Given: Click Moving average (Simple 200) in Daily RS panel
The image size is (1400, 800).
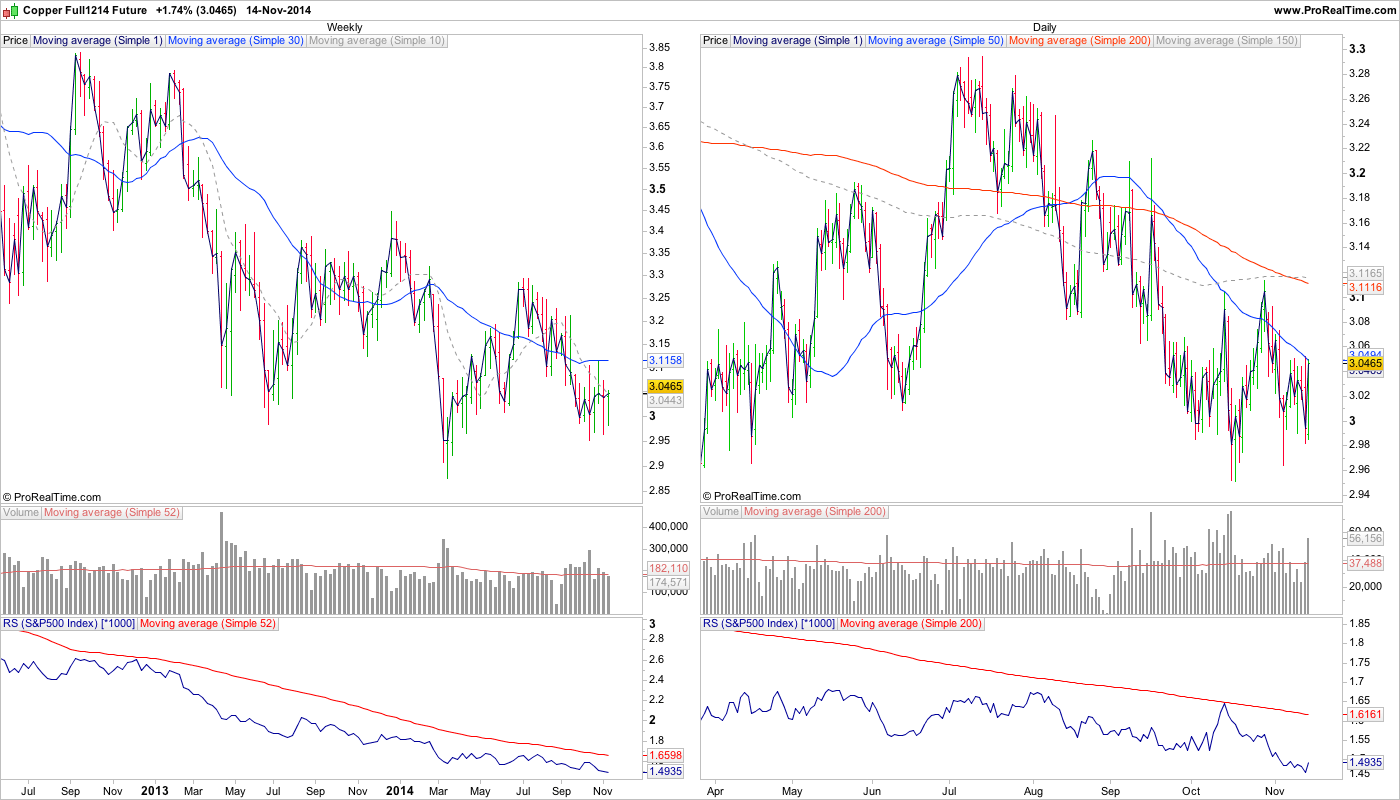Looking at the screenshot, I should coord(910,623).
